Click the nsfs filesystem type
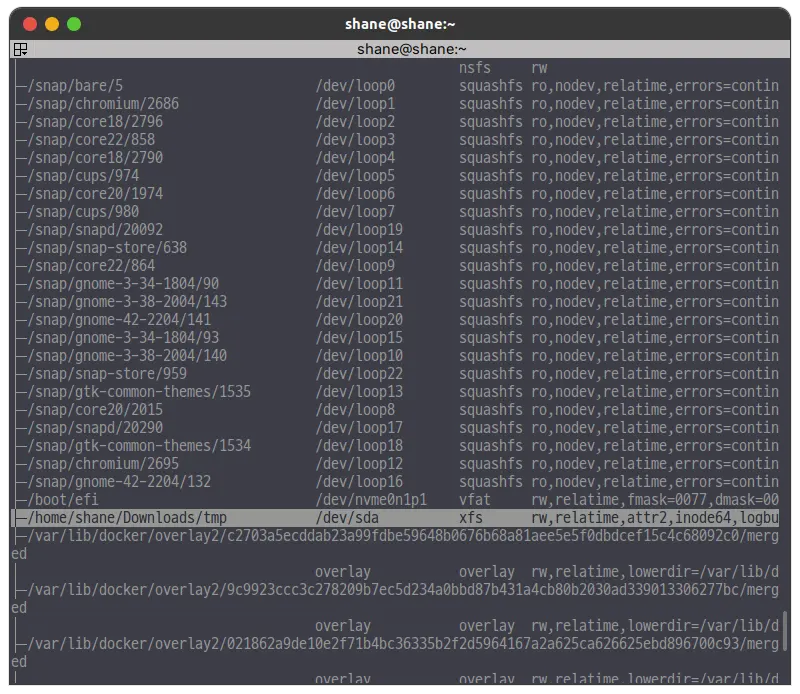 click(x=474, y=68)
